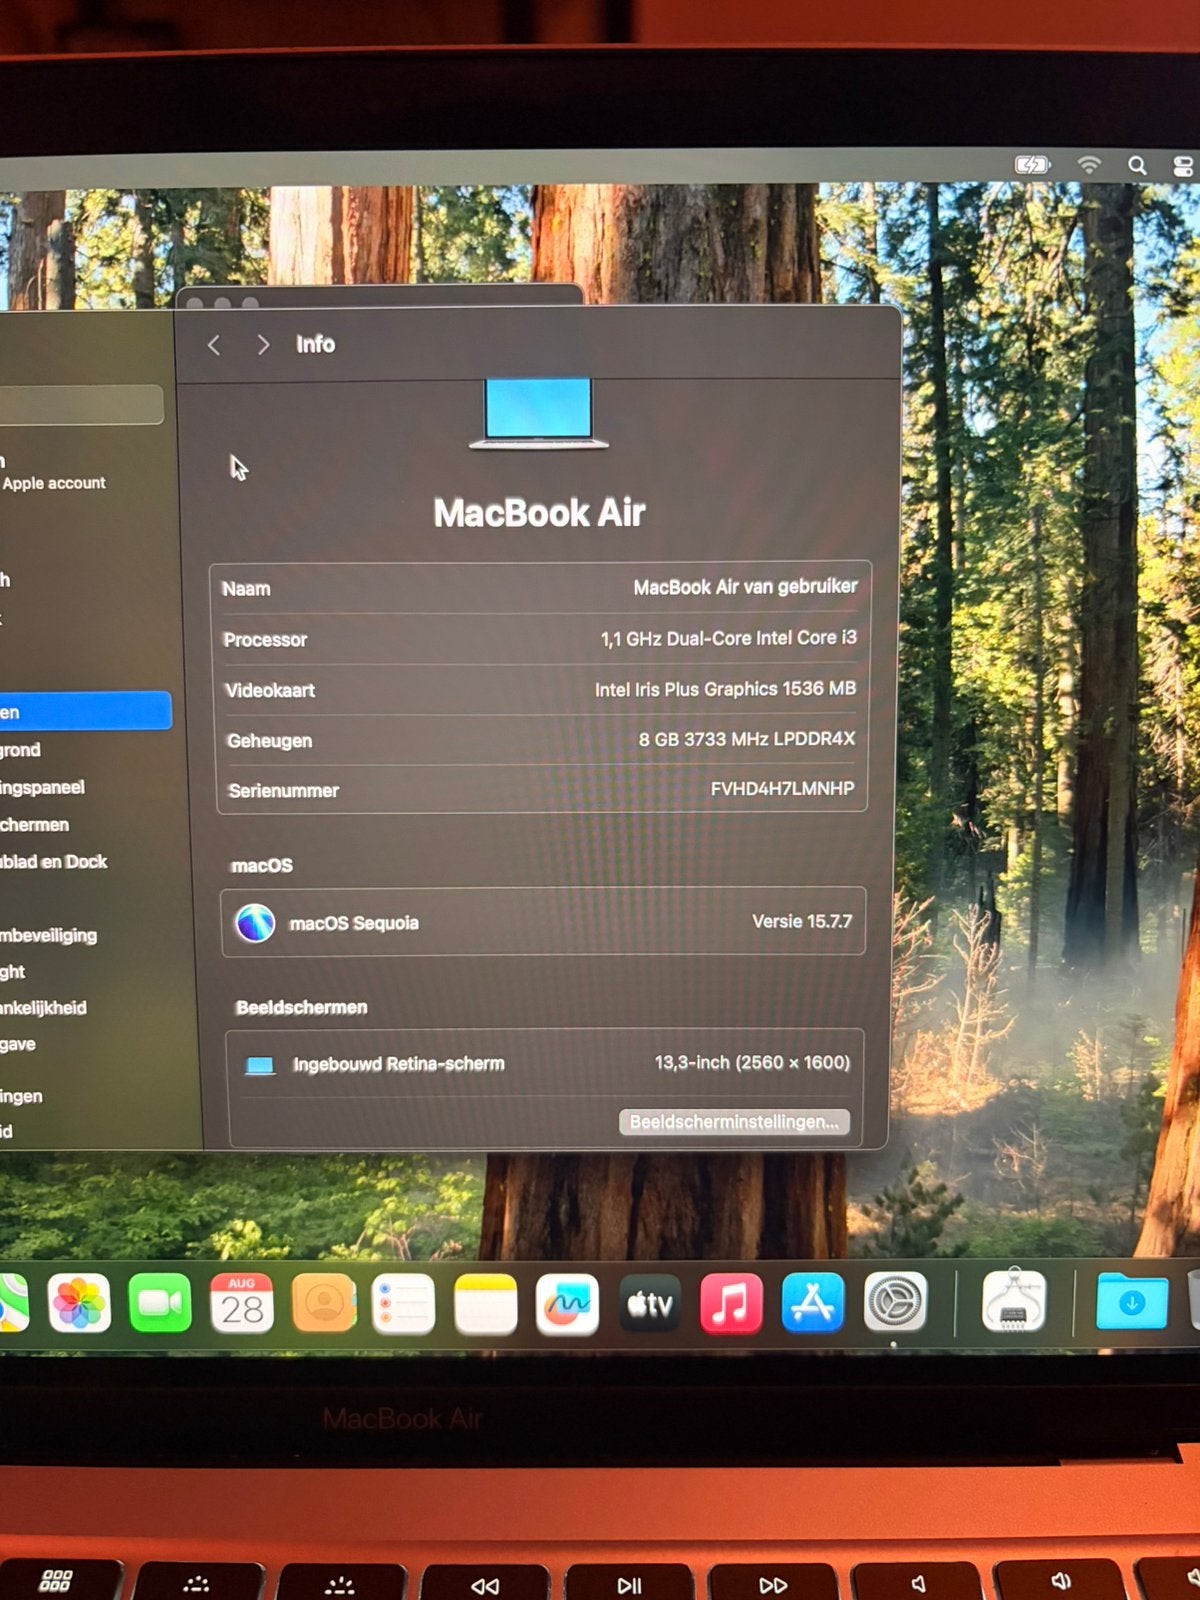Select sidebar item ending in 'ingspaneel'
The width and height of the screenshot is (1200, 1600).
click(42, 788)
